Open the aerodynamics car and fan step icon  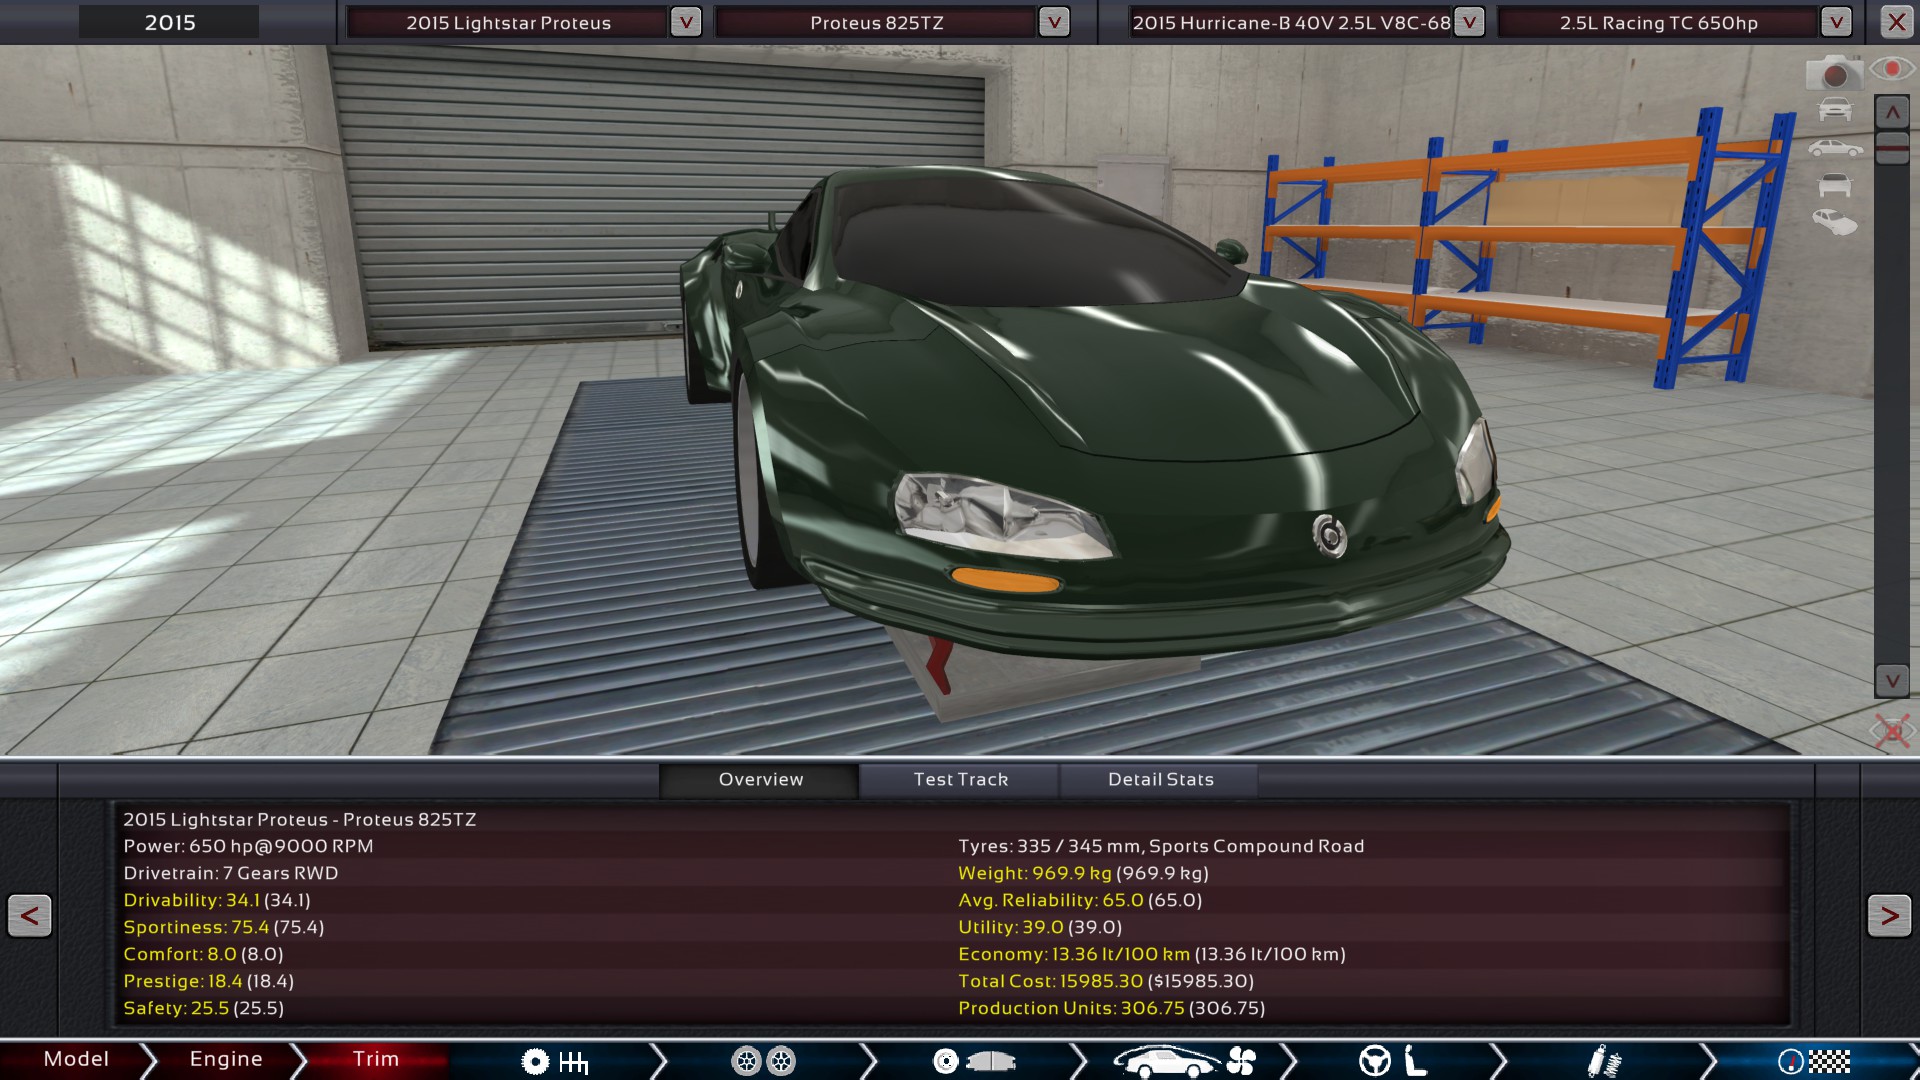pyautogui.click(x=1184, y=1061)
